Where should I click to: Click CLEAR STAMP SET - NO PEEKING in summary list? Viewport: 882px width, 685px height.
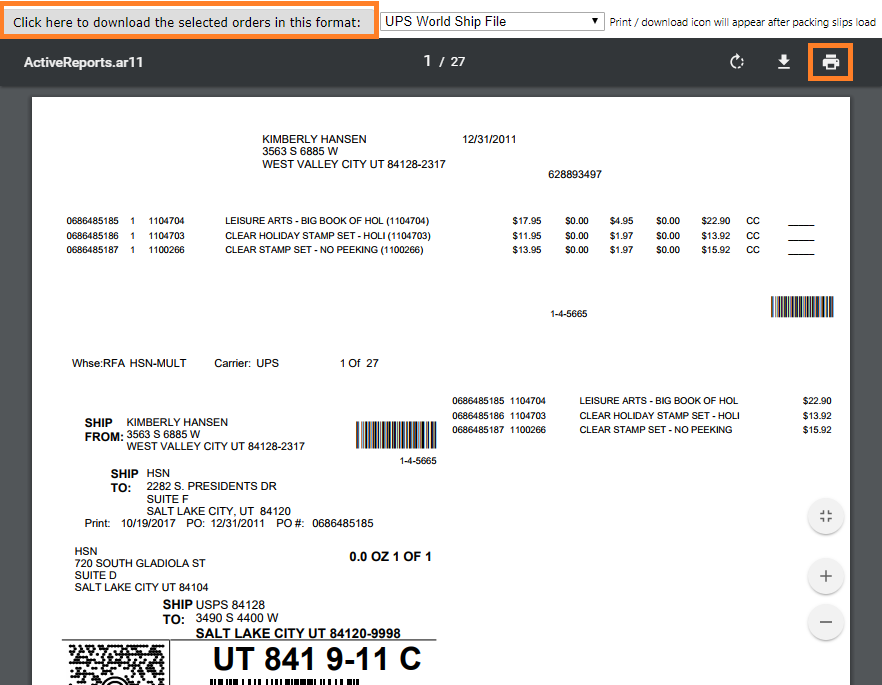[x=656, y=430]
